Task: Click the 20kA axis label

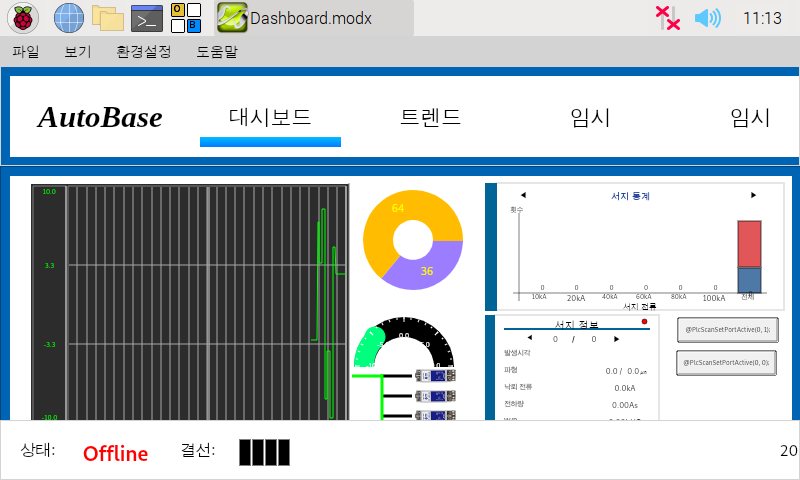Action: point(576,298)
